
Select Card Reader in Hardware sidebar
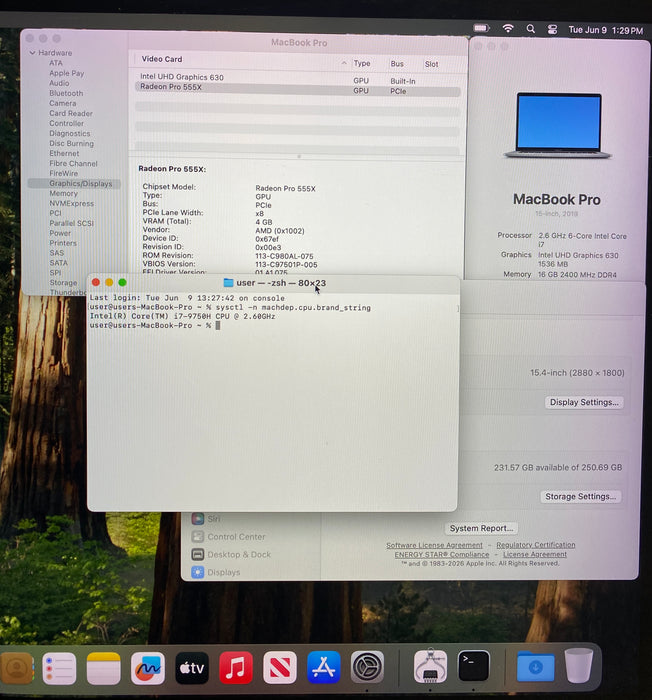pos(71,113)
